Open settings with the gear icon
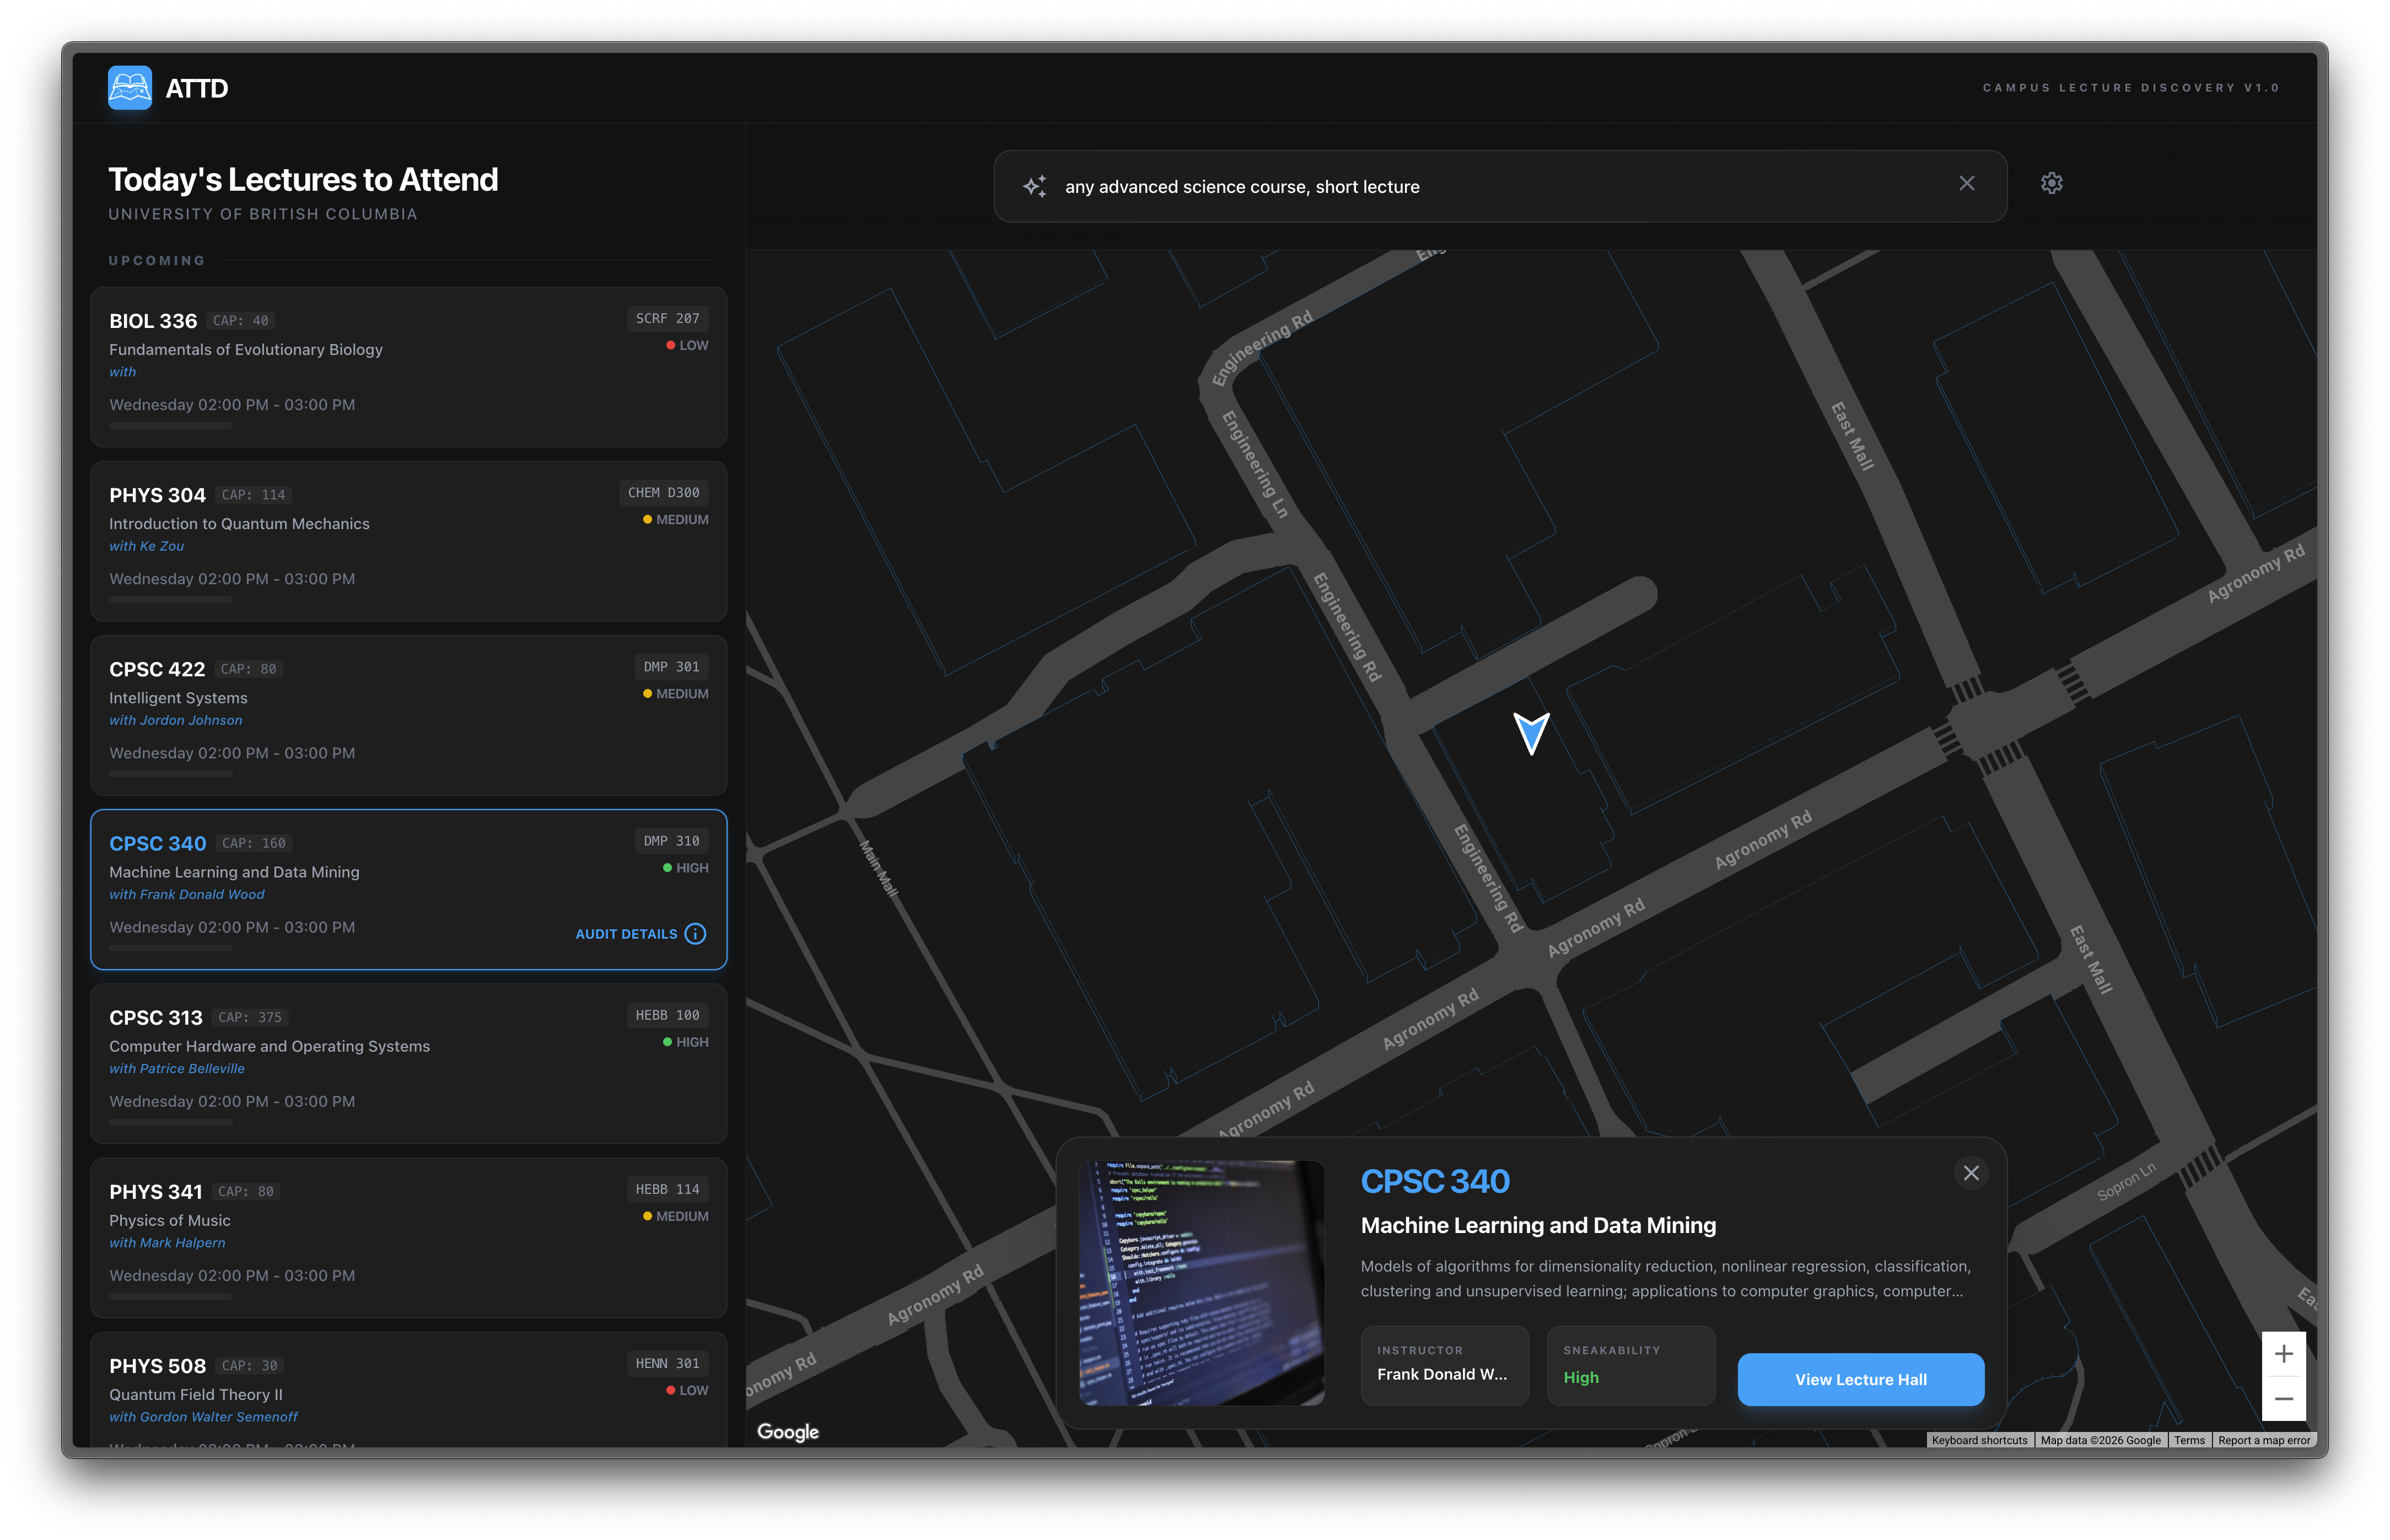2390x1540 pixels. point(2051,183)
